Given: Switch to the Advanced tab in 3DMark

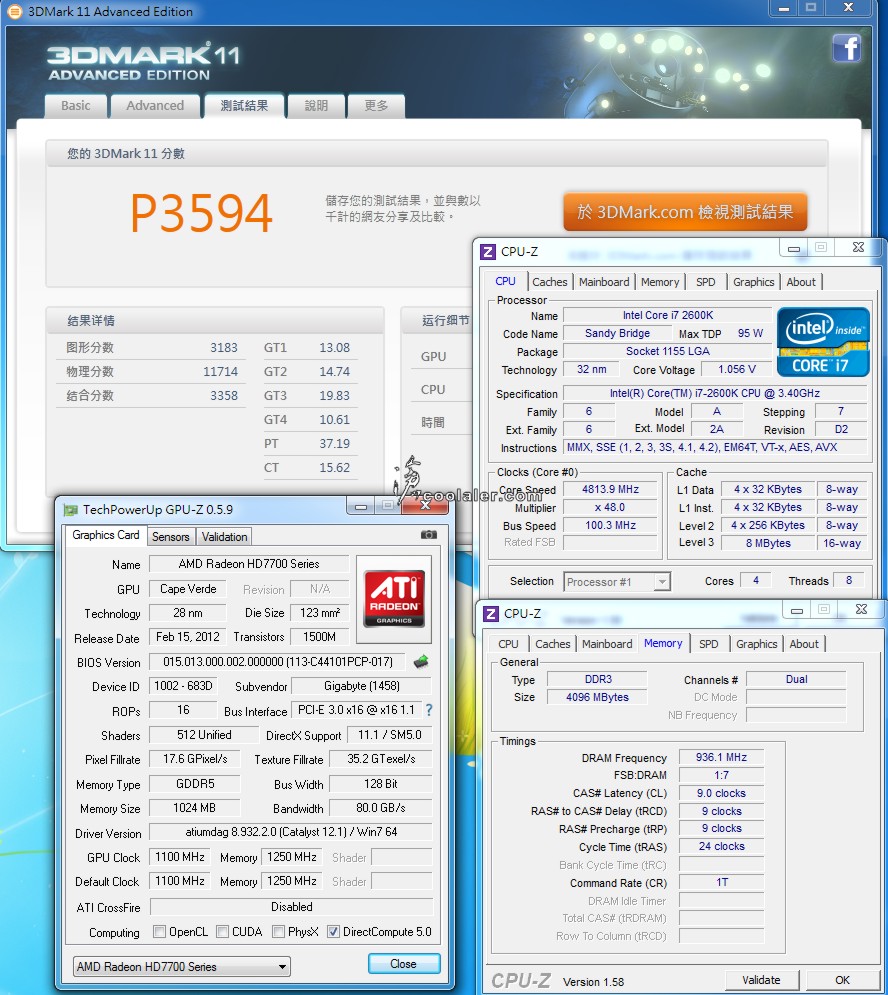Looking at the screenshot, I should (155, 106).
